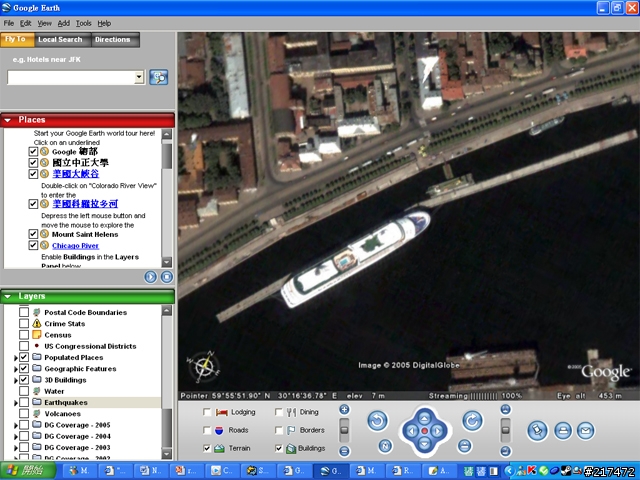The width and height of the screenshot is (640, 480).
Task: Click the zoom in plus button
Action: pos(344,409)
